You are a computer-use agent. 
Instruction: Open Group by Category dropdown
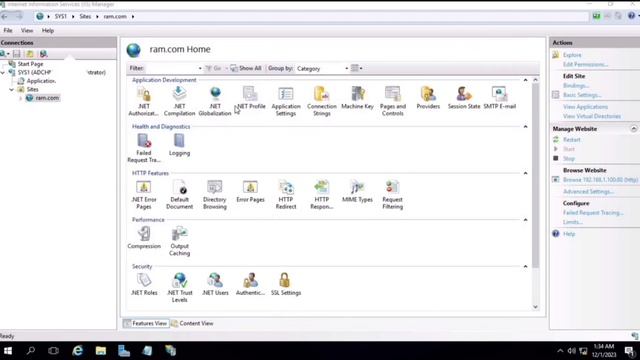322,68
